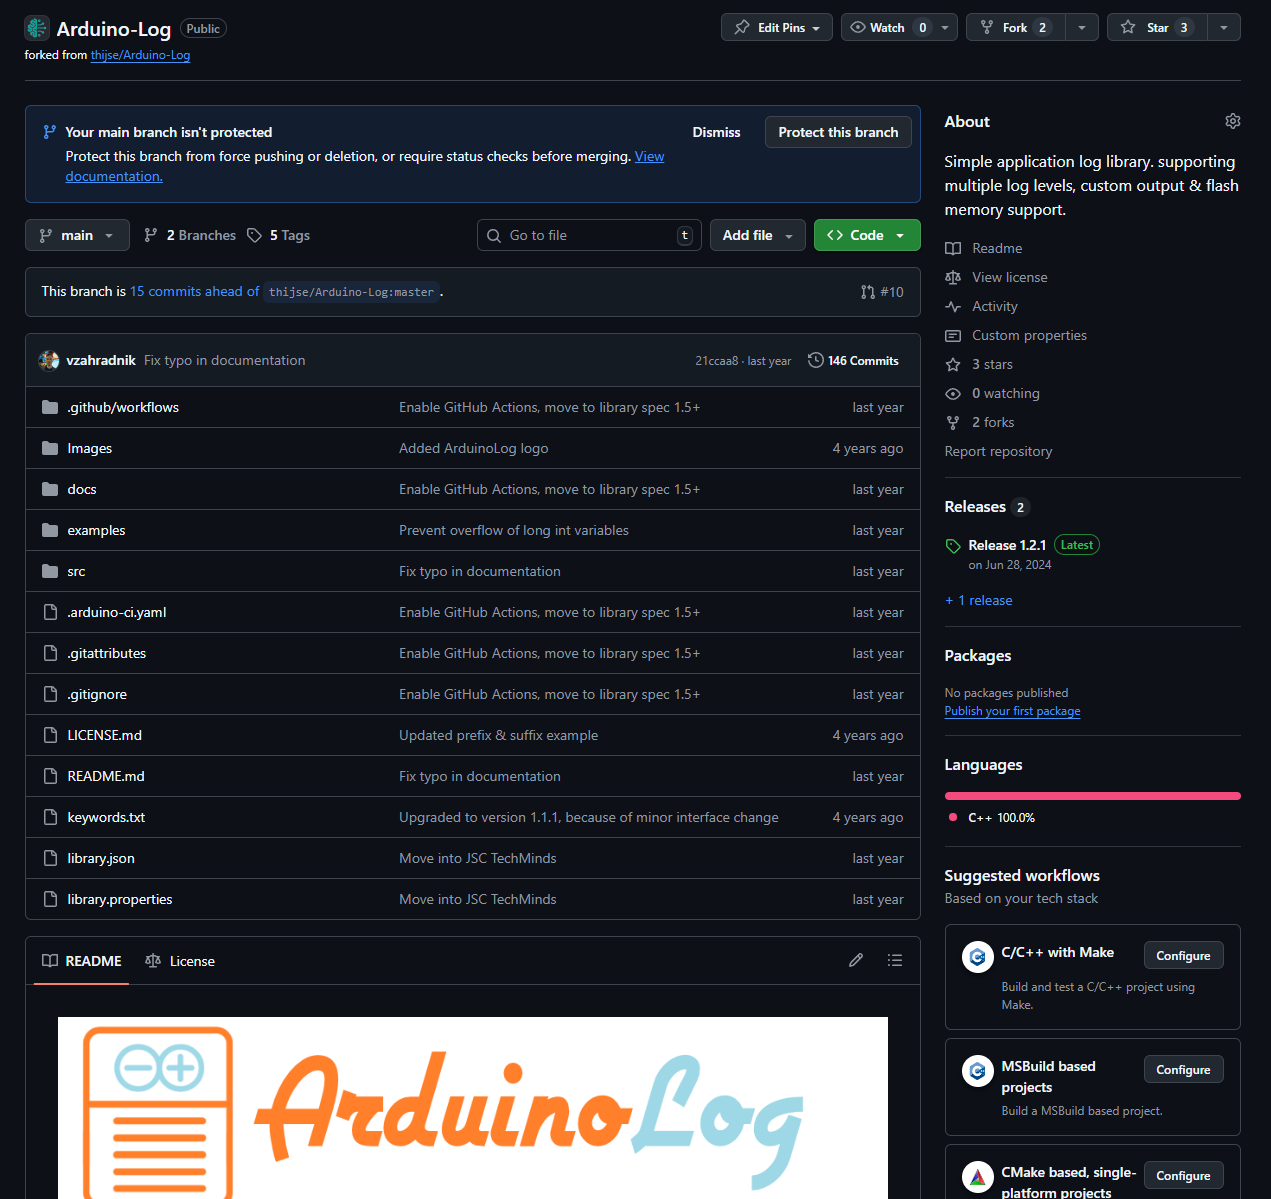This screenshot has width=1271, height=1199.
Task: Open the About settings gear icon
Action: coord(1232,121)
